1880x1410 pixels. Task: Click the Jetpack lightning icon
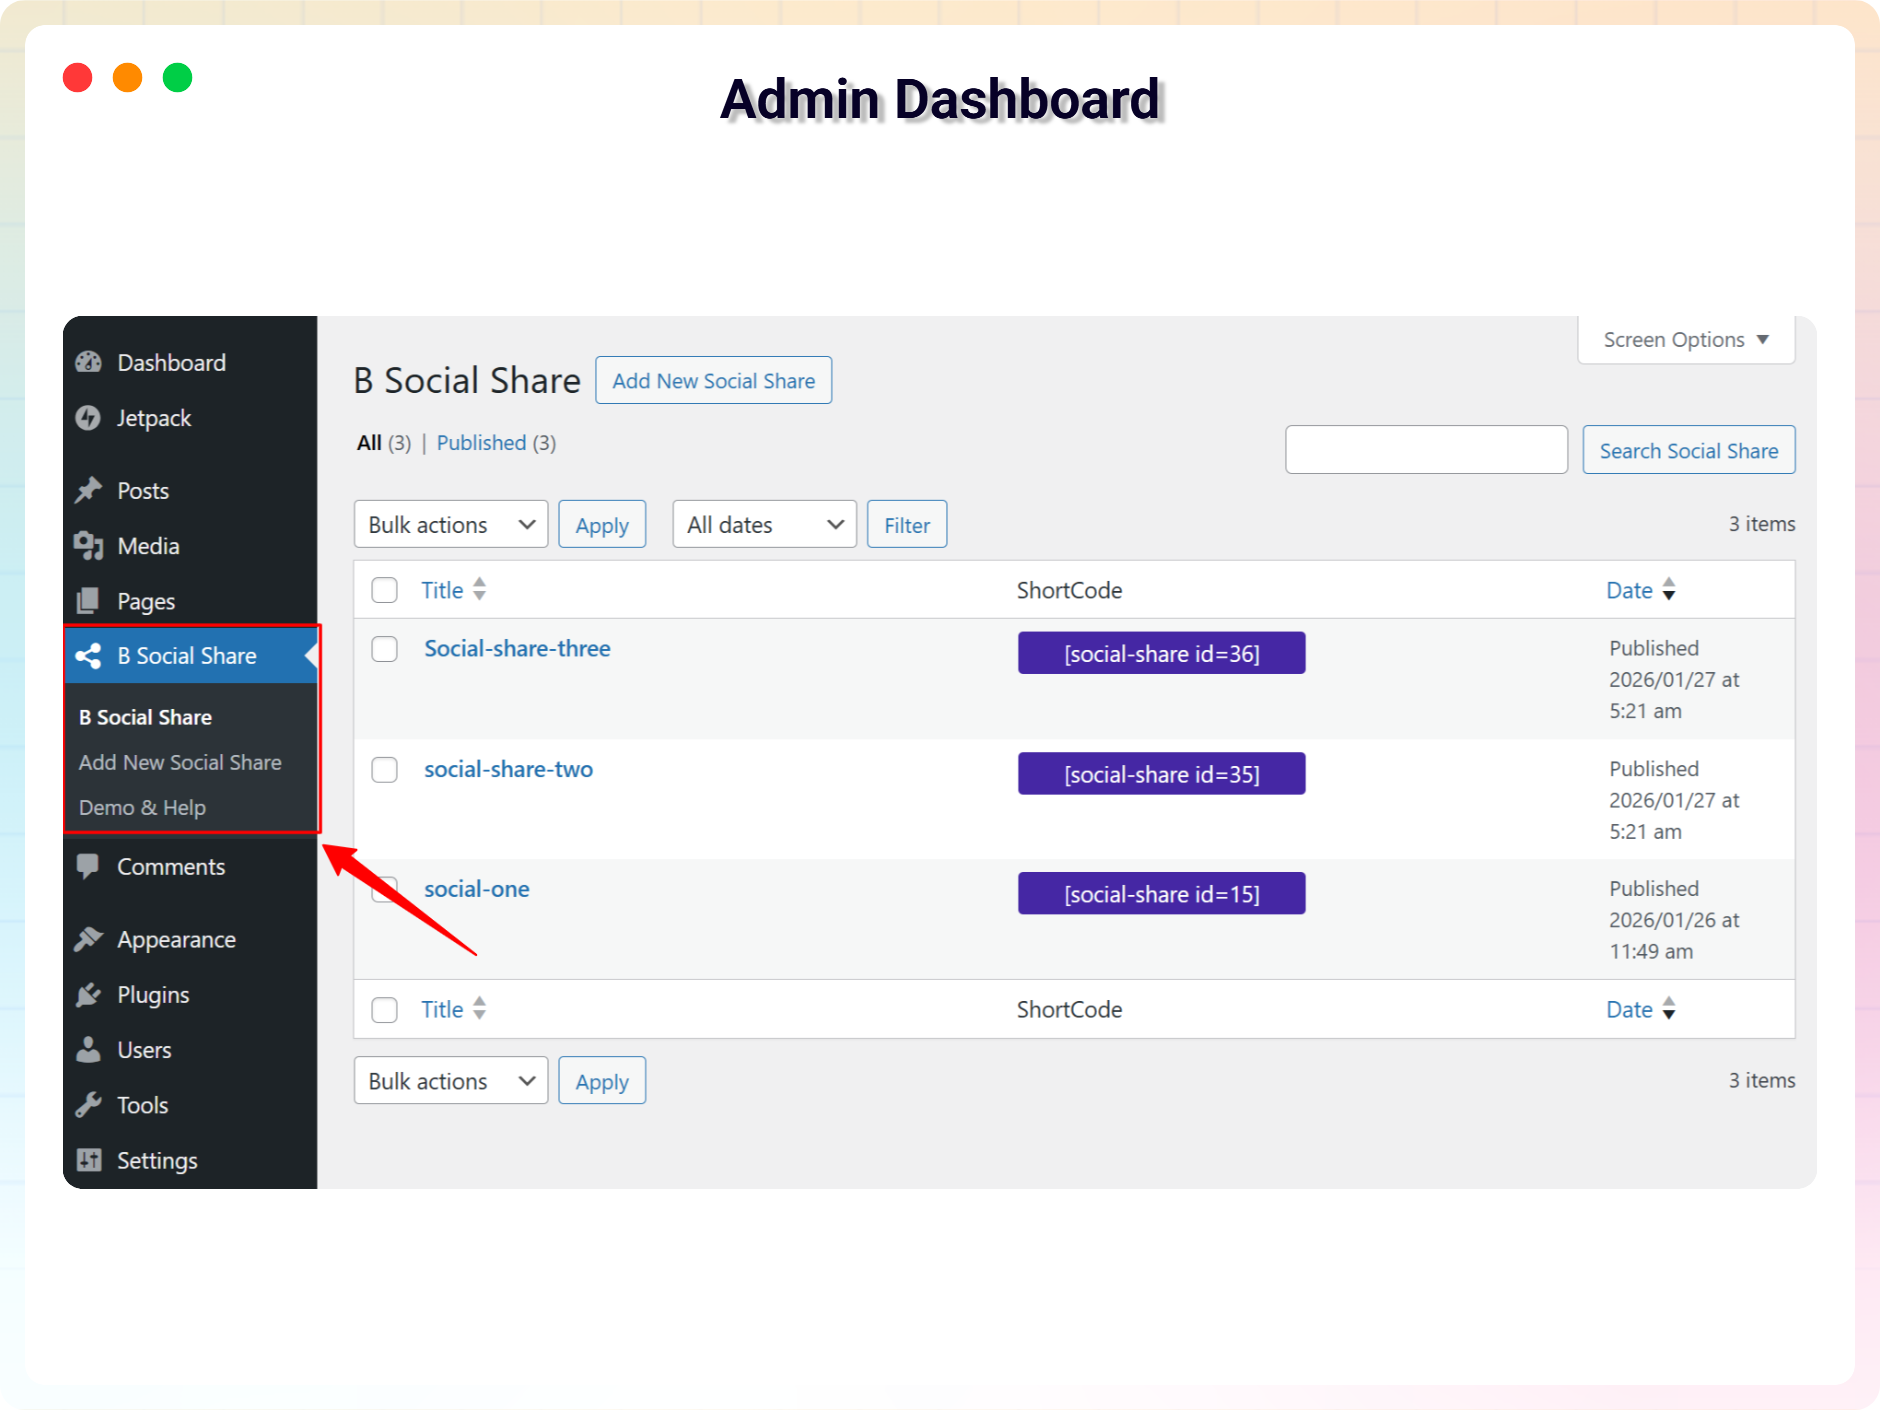(x=89, y=418)
